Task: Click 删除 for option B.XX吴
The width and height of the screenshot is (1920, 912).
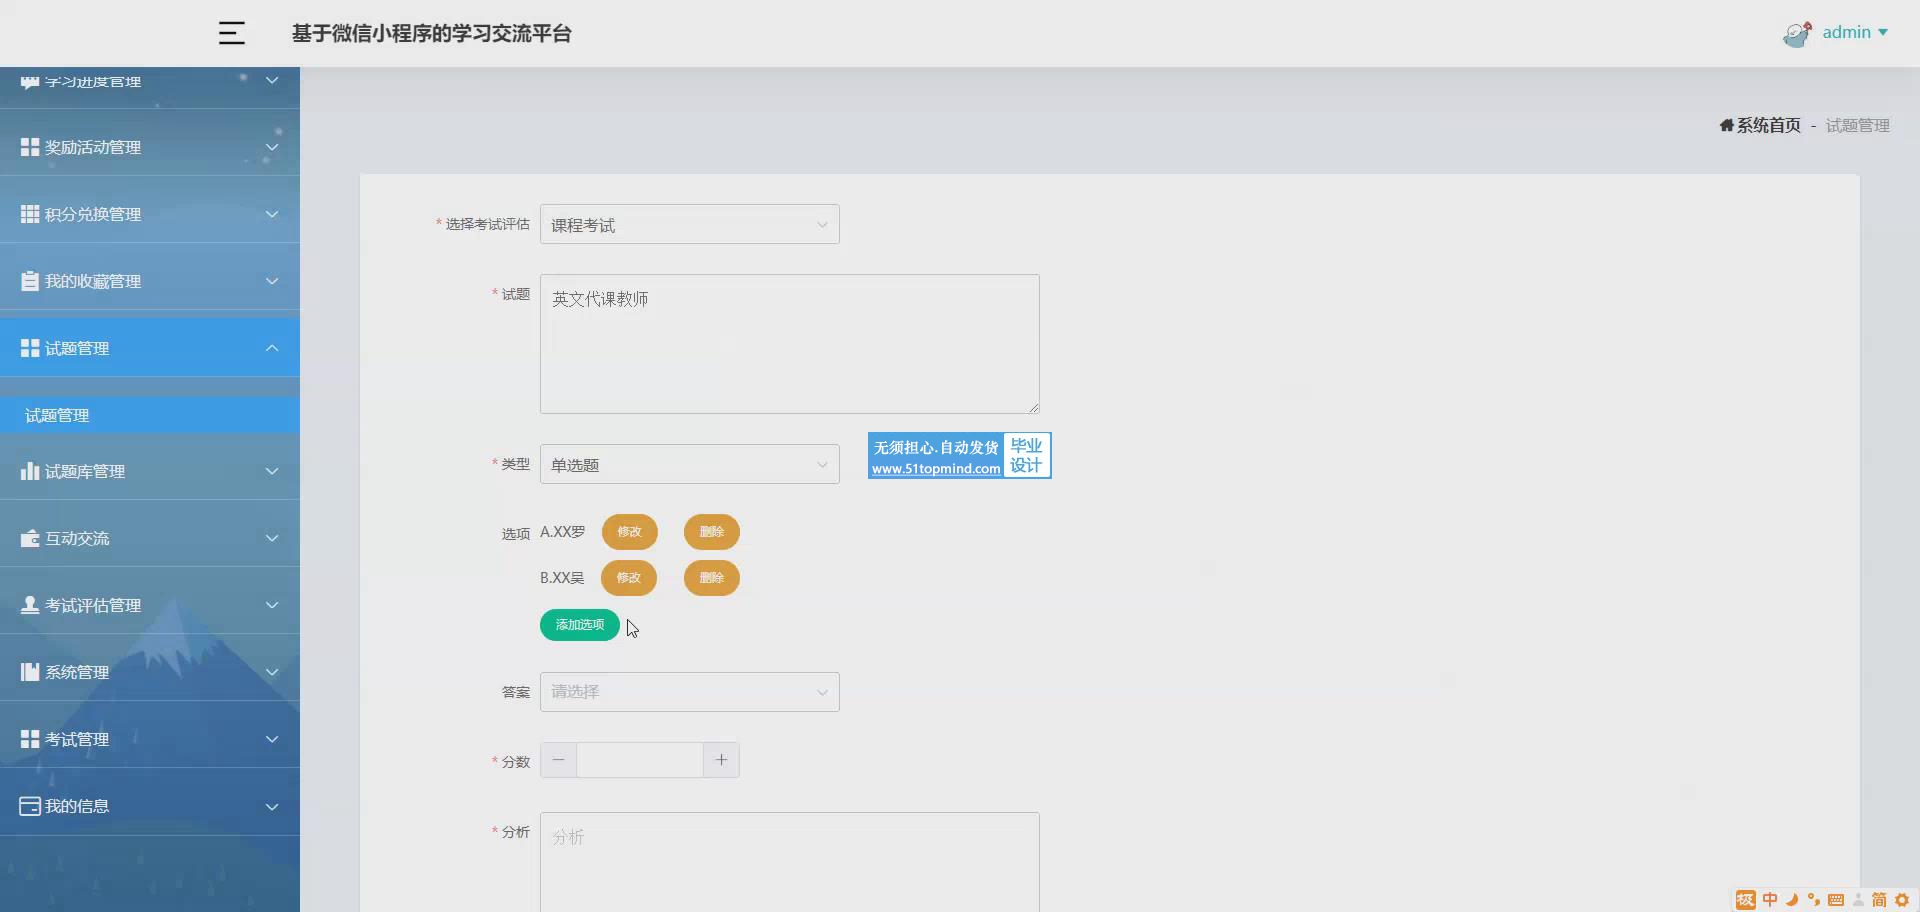Action: [712, 578]
